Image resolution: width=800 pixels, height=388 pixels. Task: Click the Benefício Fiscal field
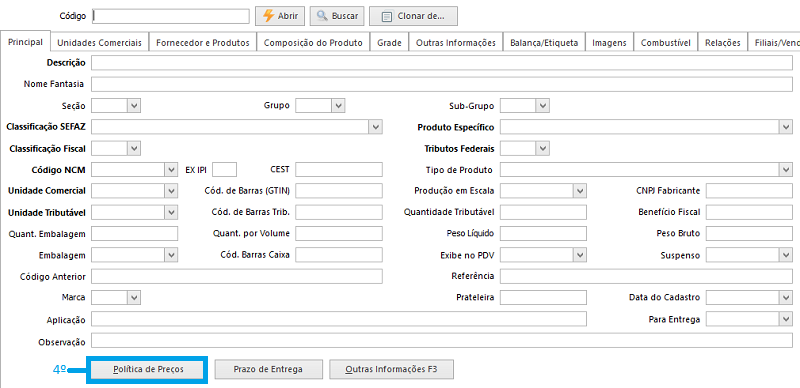[x=749, y=212]
